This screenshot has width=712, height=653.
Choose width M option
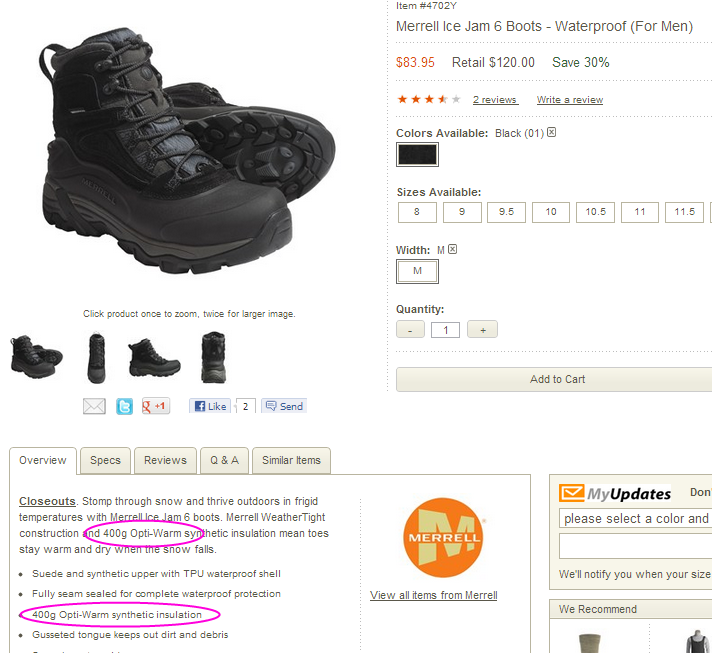417,271
